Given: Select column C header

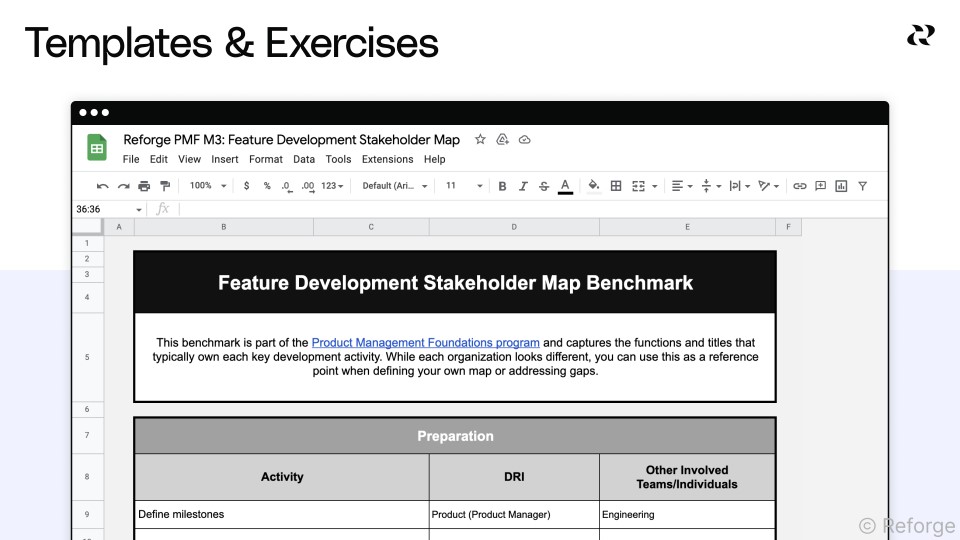Looking at the screenshot, I should [371, 227].
